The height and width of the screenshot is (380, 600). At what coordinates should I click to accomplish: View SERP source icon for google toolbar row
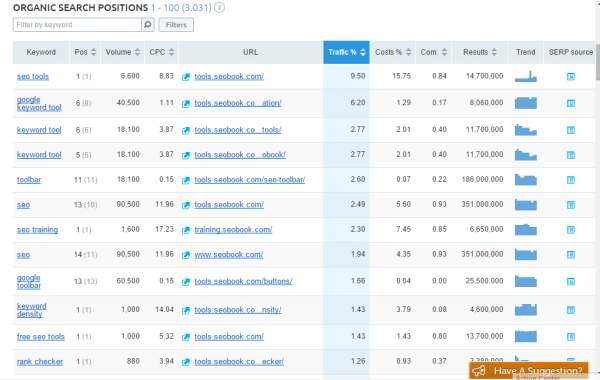[571, 282]
